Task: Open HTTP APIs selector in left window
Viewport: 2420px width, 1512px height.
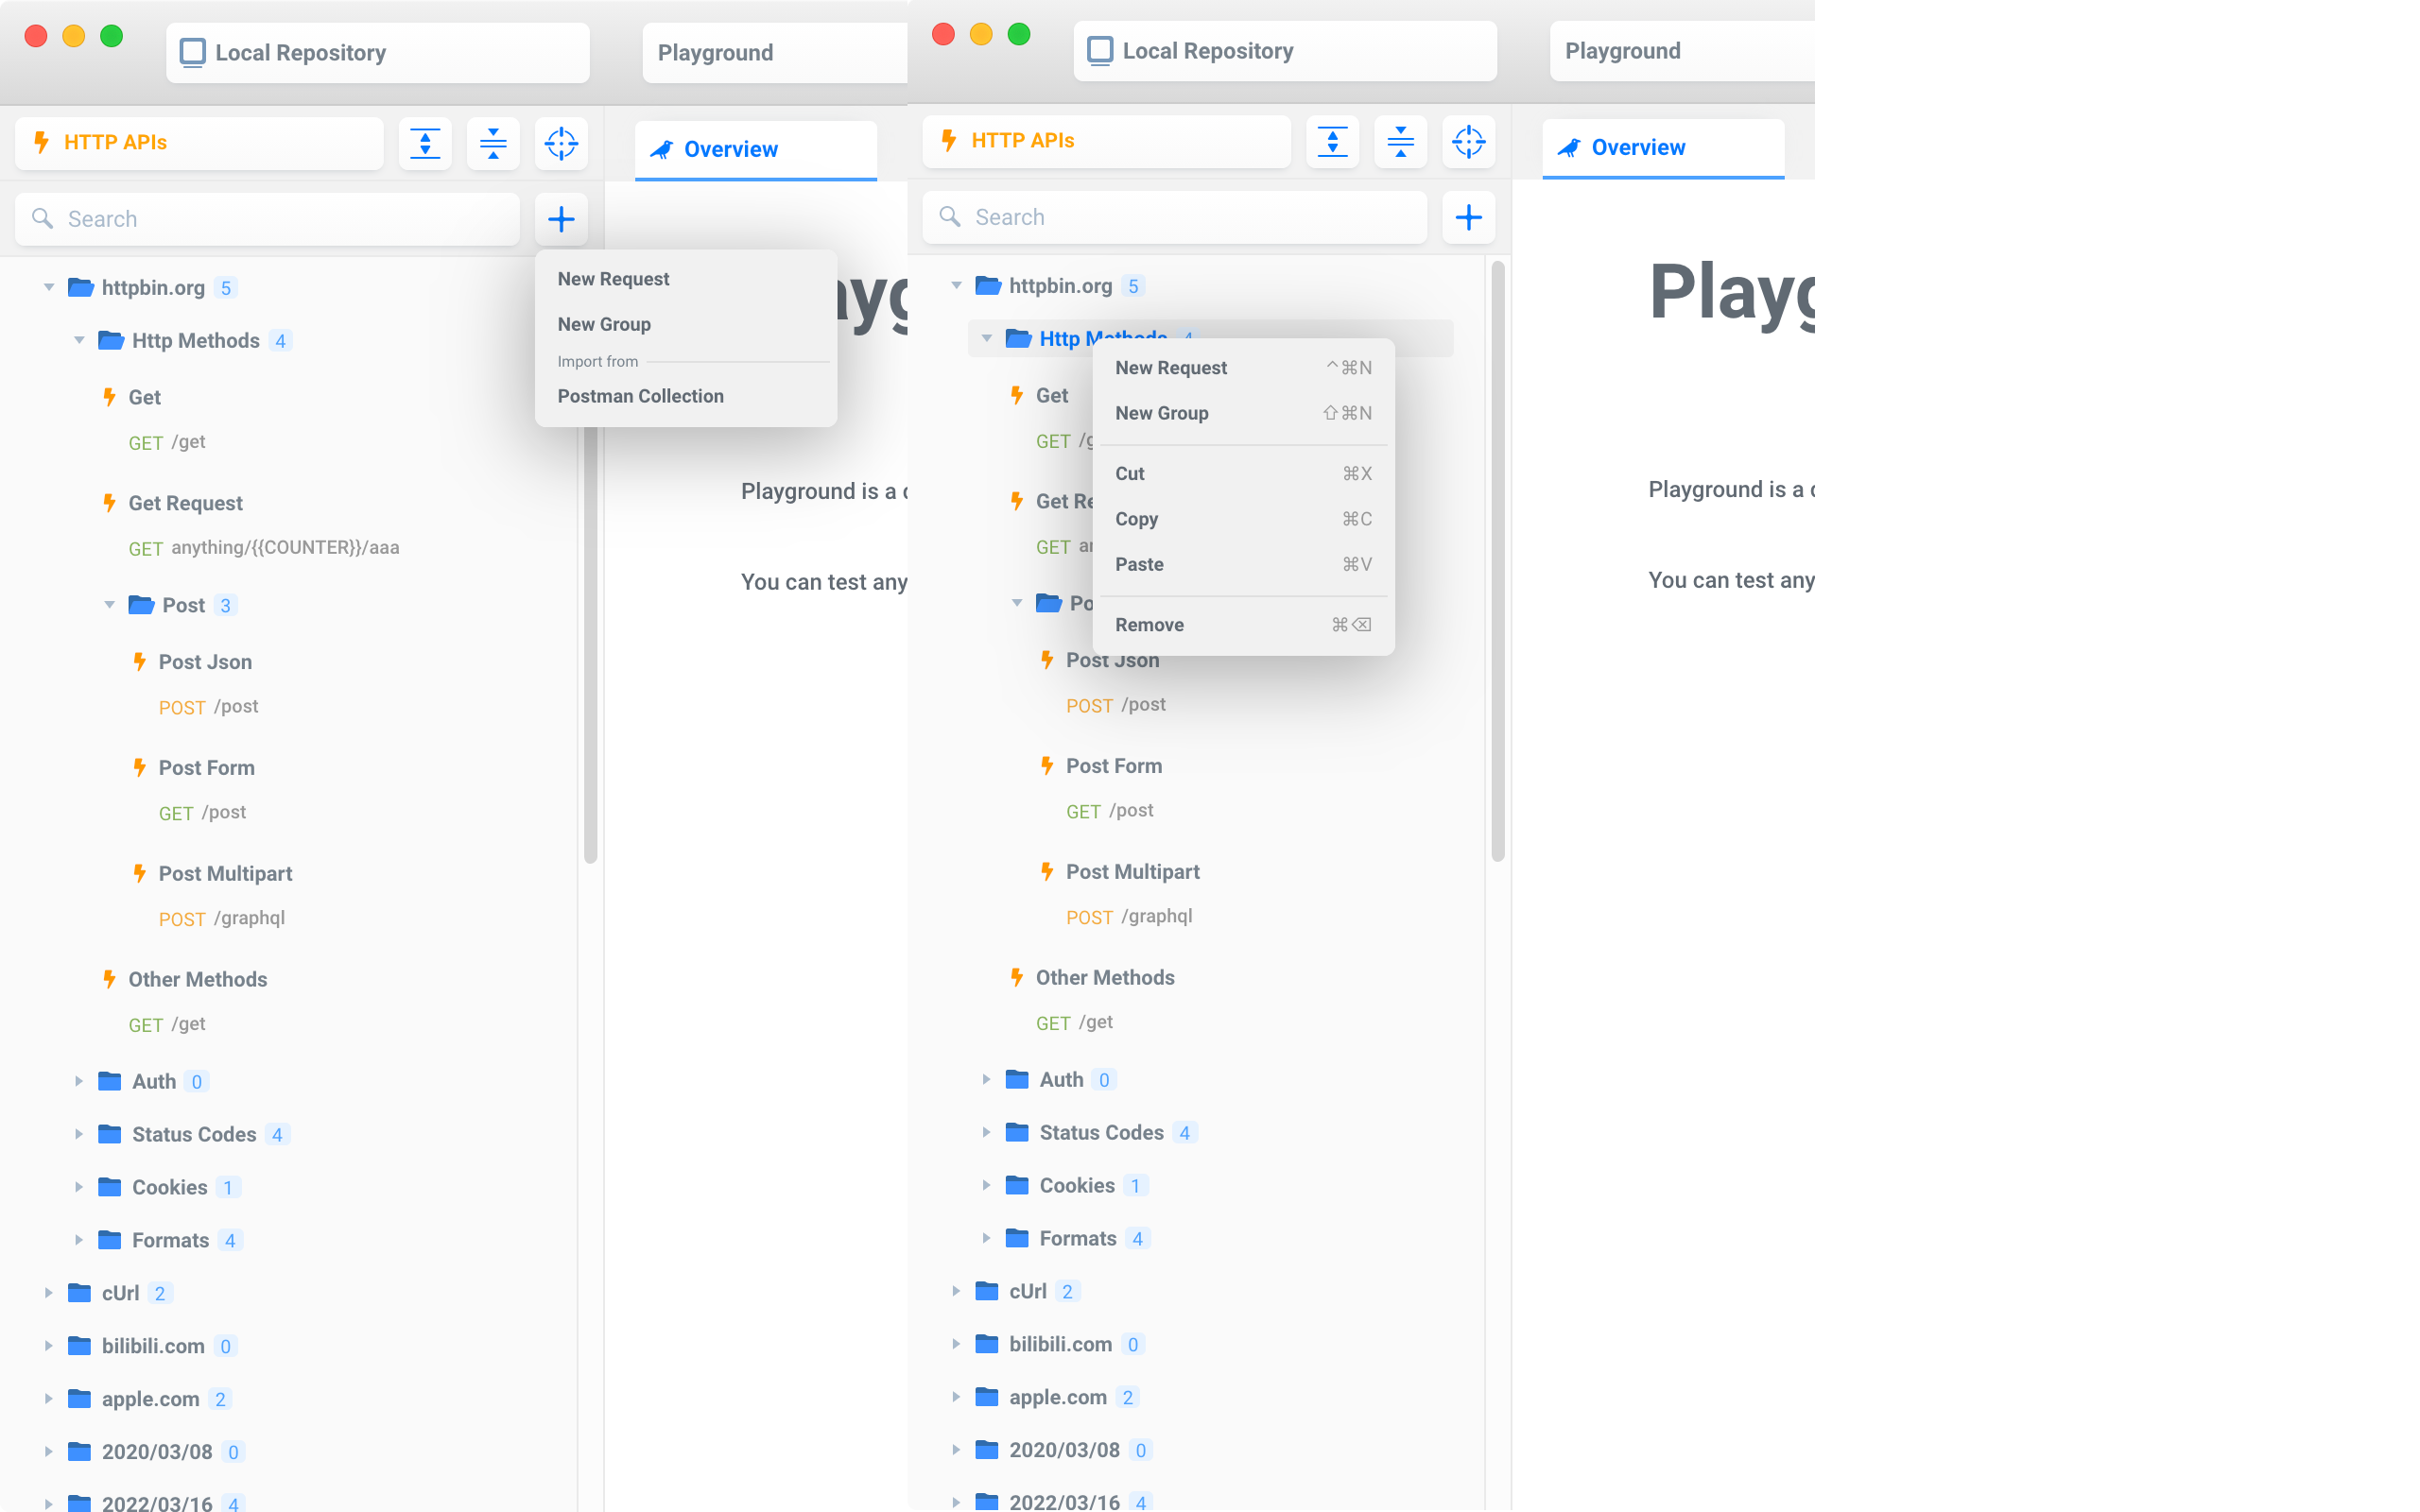Action: click(x=199, y=143)
